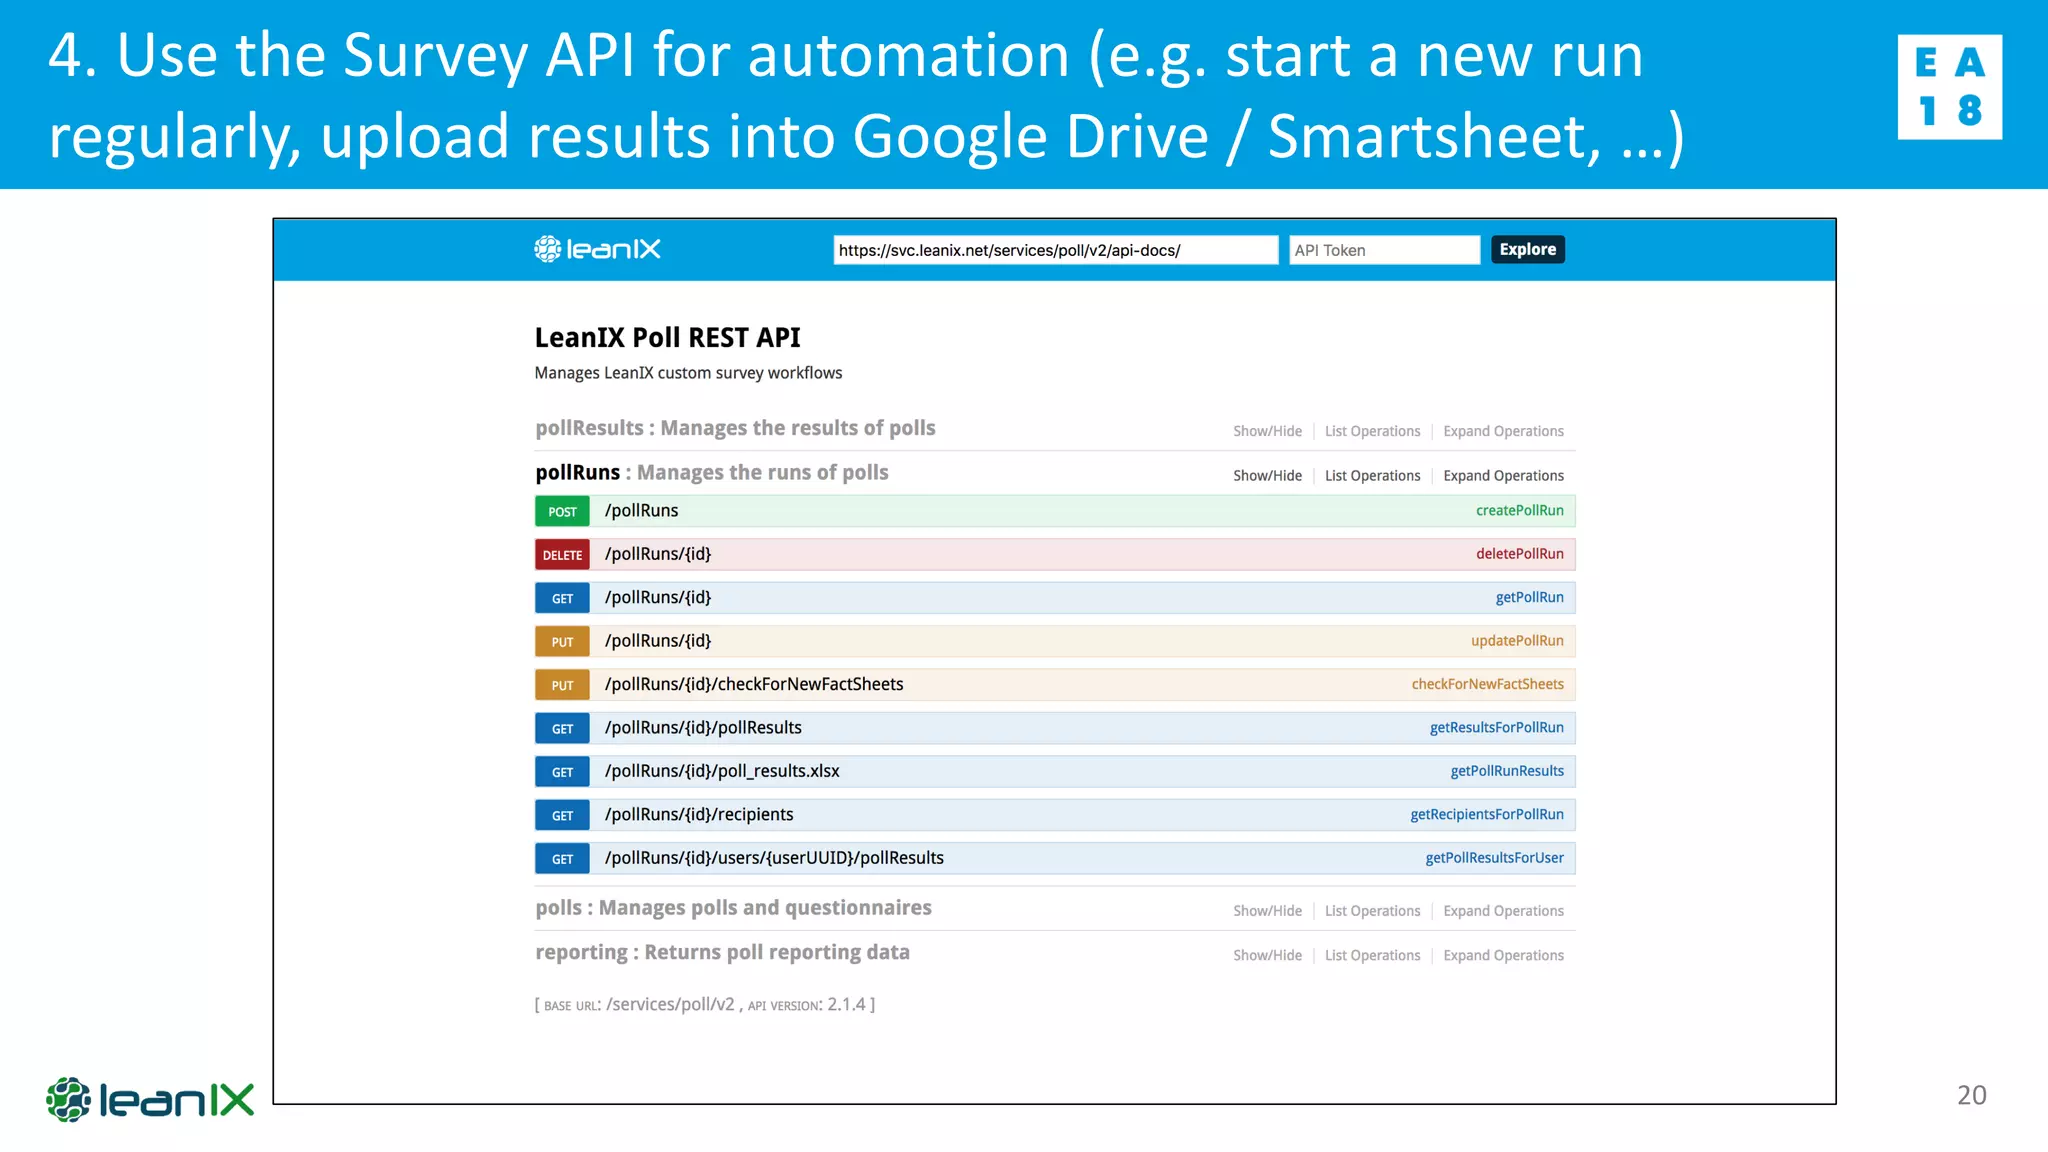Click the getPollResultsForUser operation link

pos(1494,858)
